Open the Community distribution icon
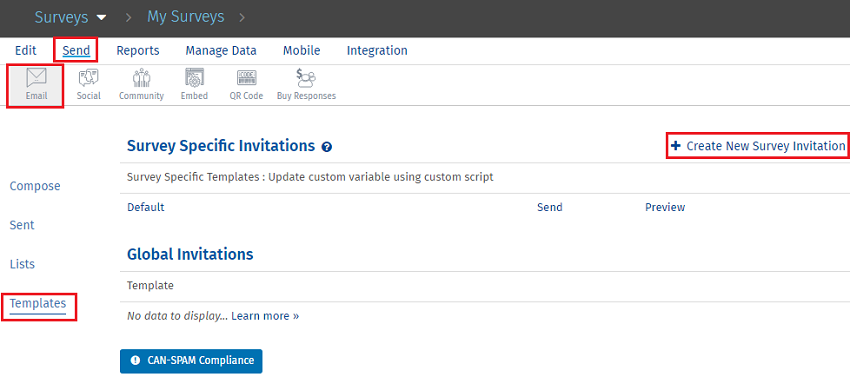Image resolution: width=850 pixels, height=377 pixels. pos(141,85)
